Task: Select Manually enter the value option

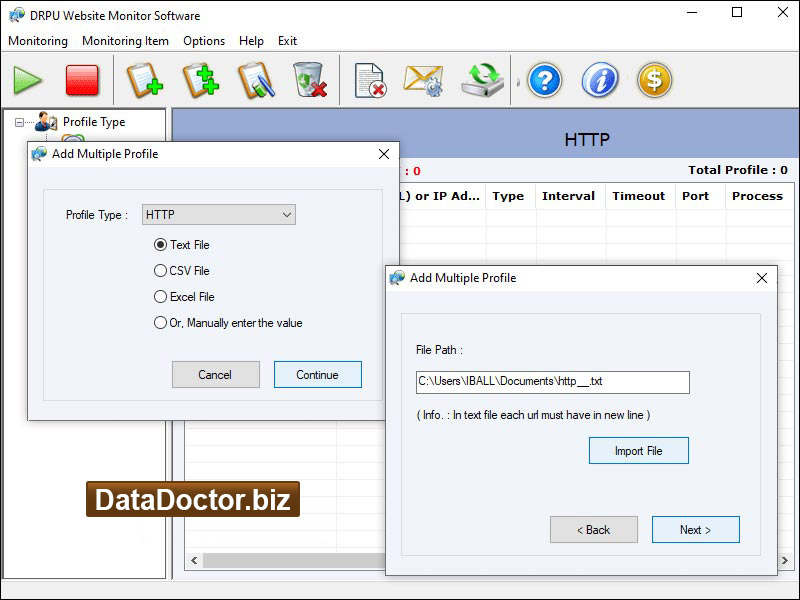Action: click(228, 323)
